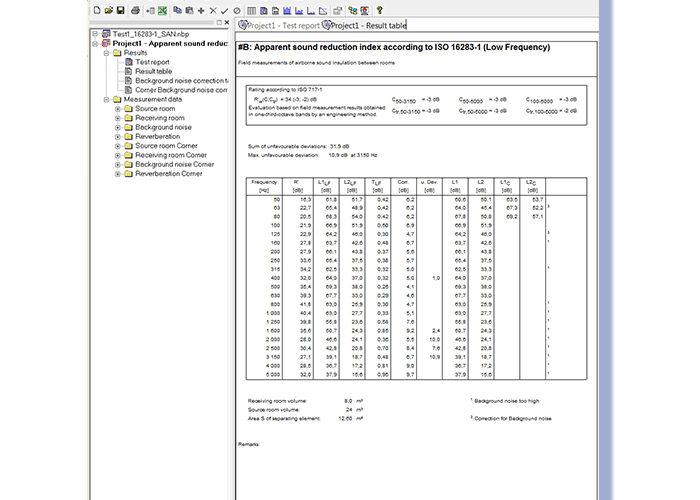Image resolution: width=700 pixels, height=500 pixels.
Task: Click the circle-slash exclude toolbar icon
Action: [x=237, y=11]
